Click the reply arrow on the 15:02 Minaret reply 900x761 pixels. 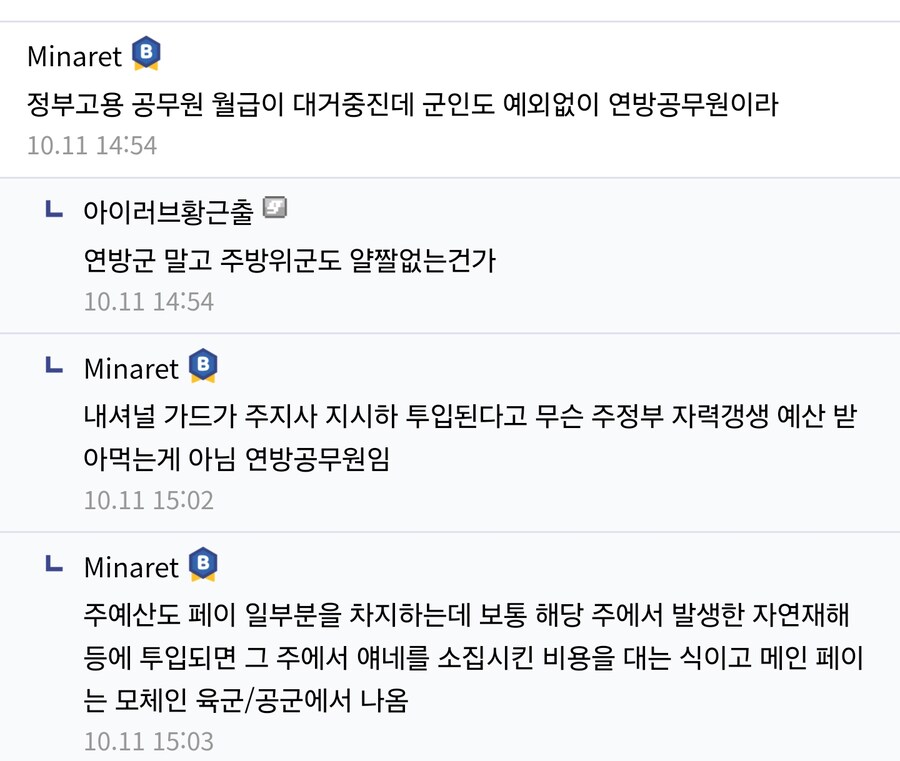click(x=54, y=367)
